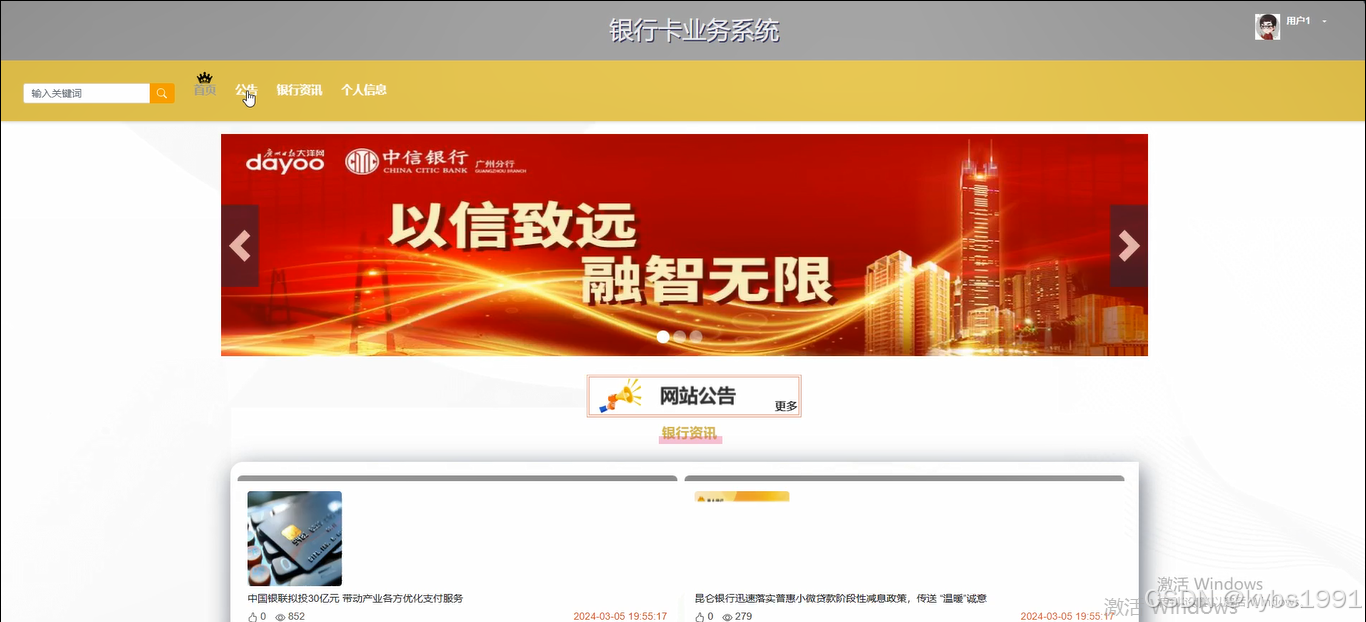Click the view-count eye icon beside 852
This screenshot has height=622, width=1366.
(280, 617)
